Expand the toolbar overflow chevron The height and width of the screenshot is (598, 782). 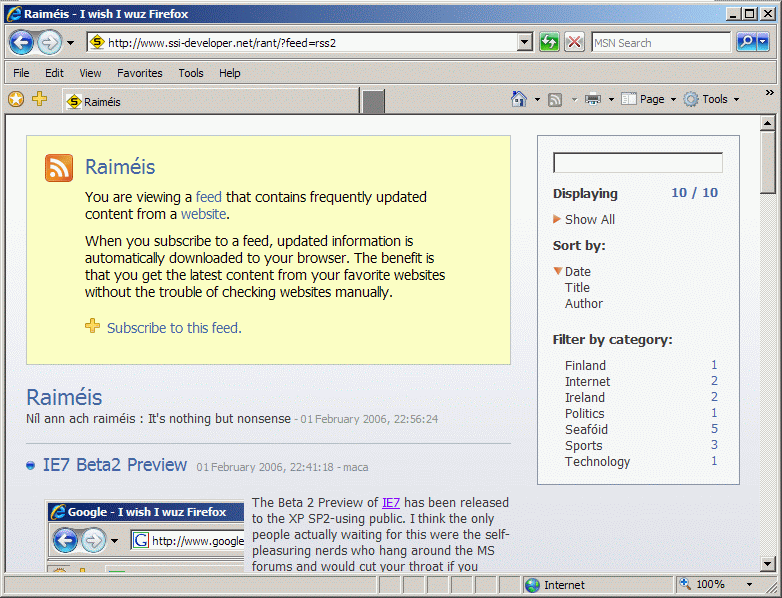[x=770, y=93]
